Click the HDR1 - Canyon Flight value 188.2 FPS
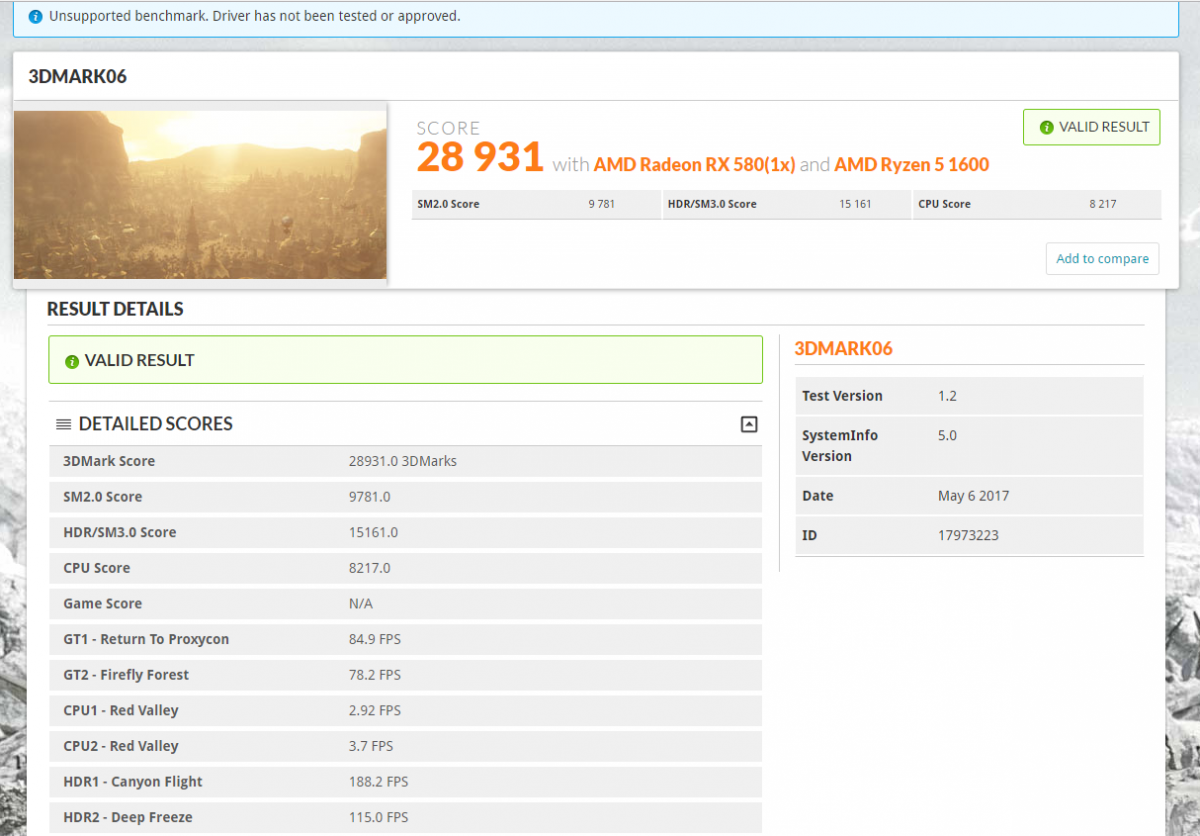This screenshot has height=836, width=1200. 378,782
